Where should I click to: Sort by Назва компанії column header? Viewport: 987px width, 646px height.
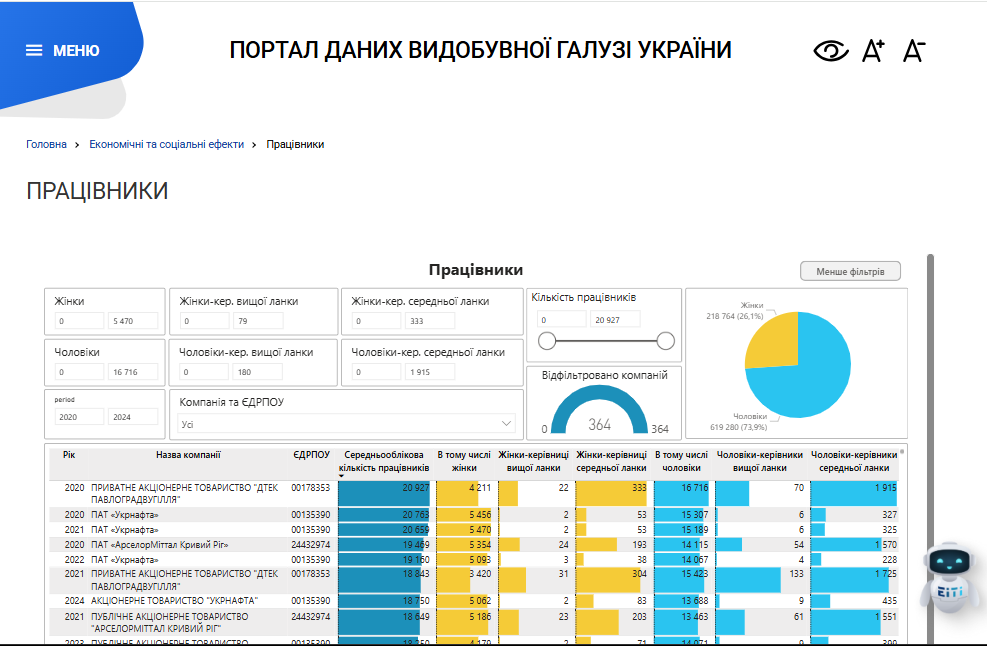pos(187,455)
